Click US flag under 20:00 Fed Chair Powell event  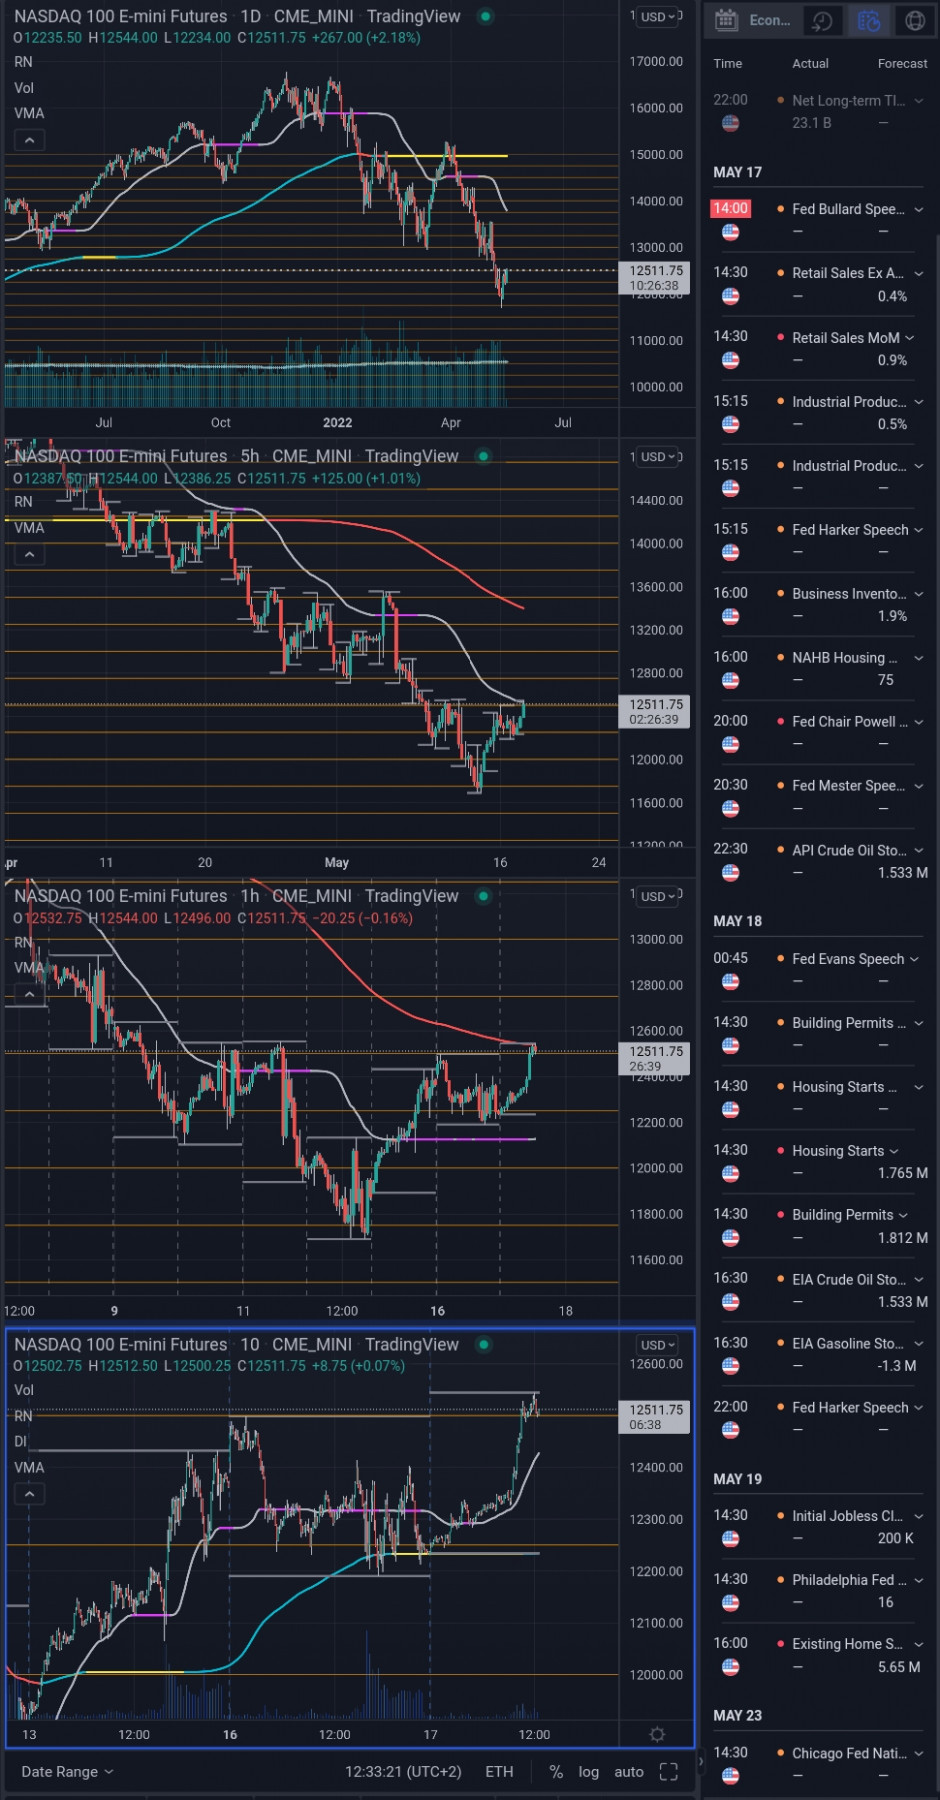[x=731, y=744]
